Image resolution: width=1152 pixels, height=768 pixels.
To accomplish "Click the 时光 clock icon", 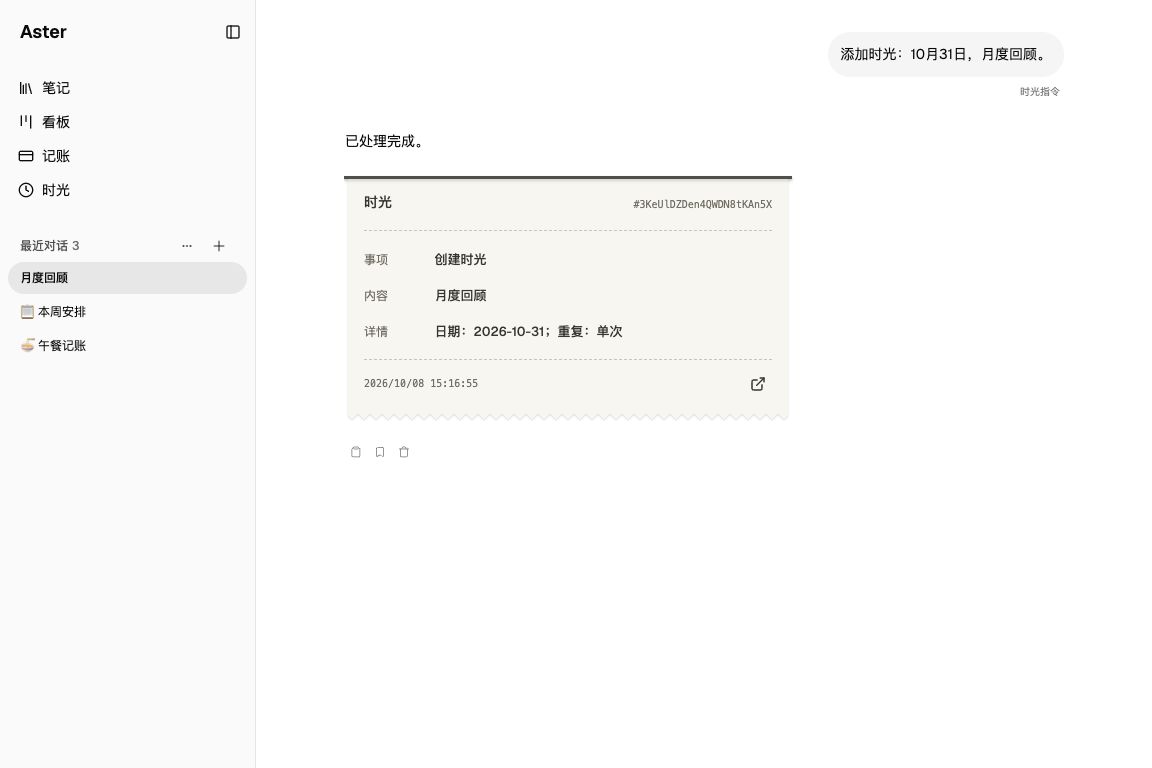I will point(26,190).
